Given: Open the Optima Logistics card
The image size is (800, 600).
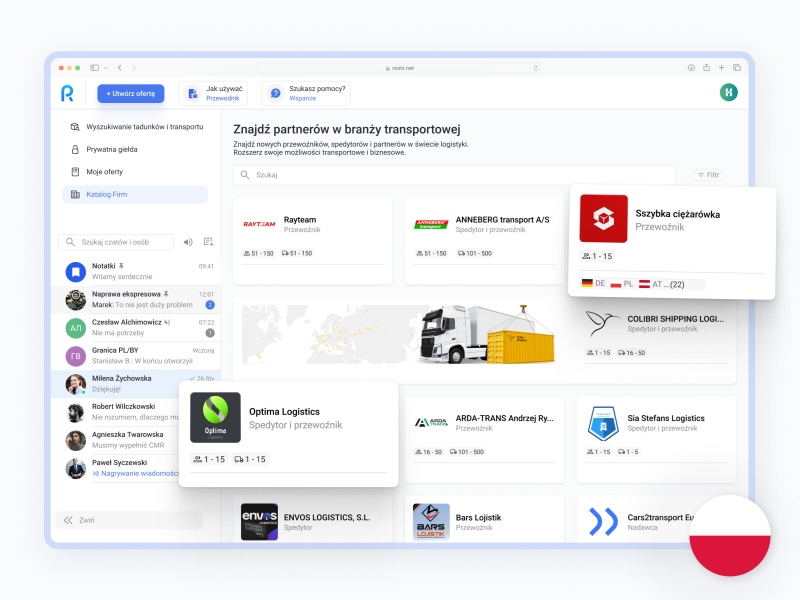Looking at the screenshot, I should point(289,434).
